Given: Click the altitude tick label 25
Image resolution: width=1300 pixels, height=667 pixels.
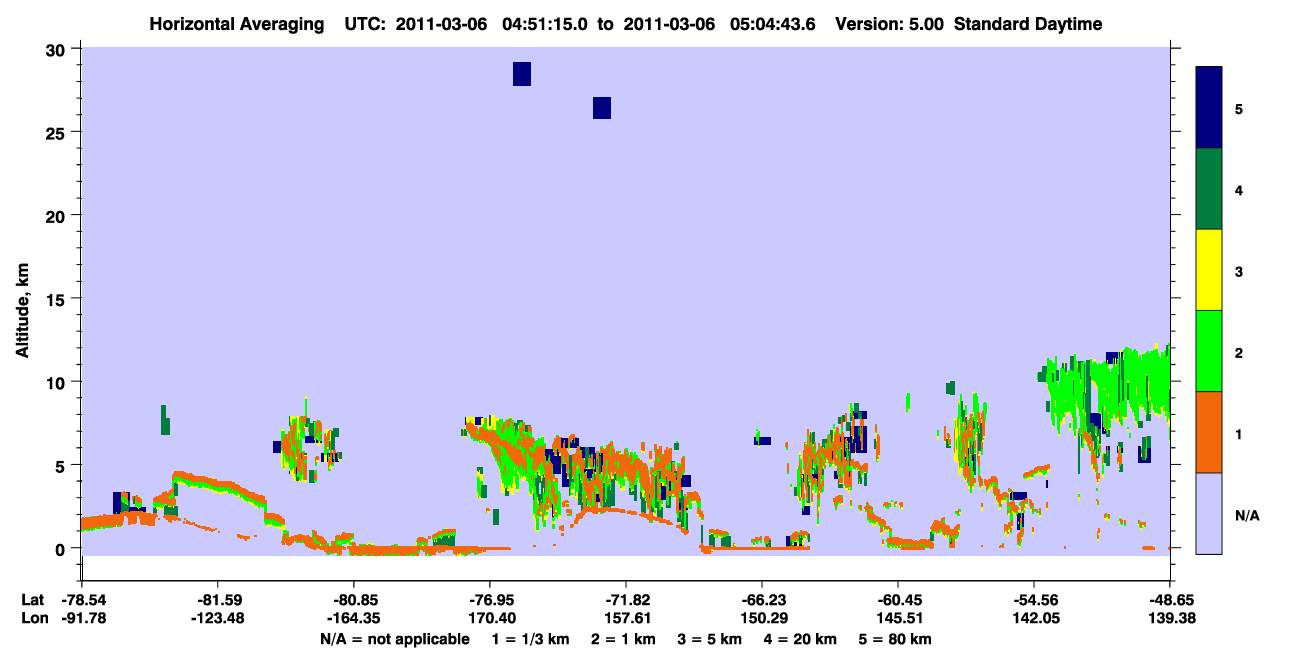Looking at the screenshot, I should (x=58, y=132).
